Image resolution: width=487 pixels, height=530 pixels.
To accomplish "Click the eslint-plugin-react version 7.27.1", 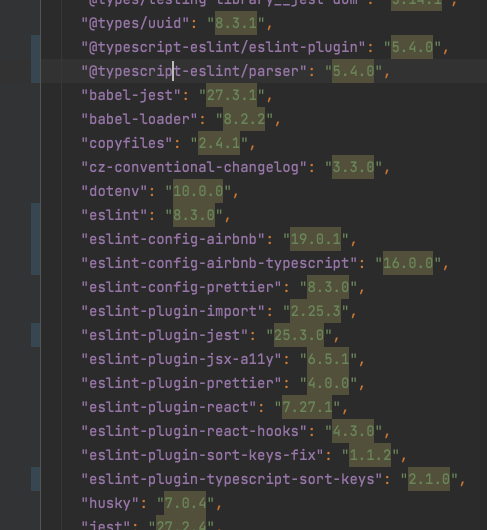I will 307,407.
